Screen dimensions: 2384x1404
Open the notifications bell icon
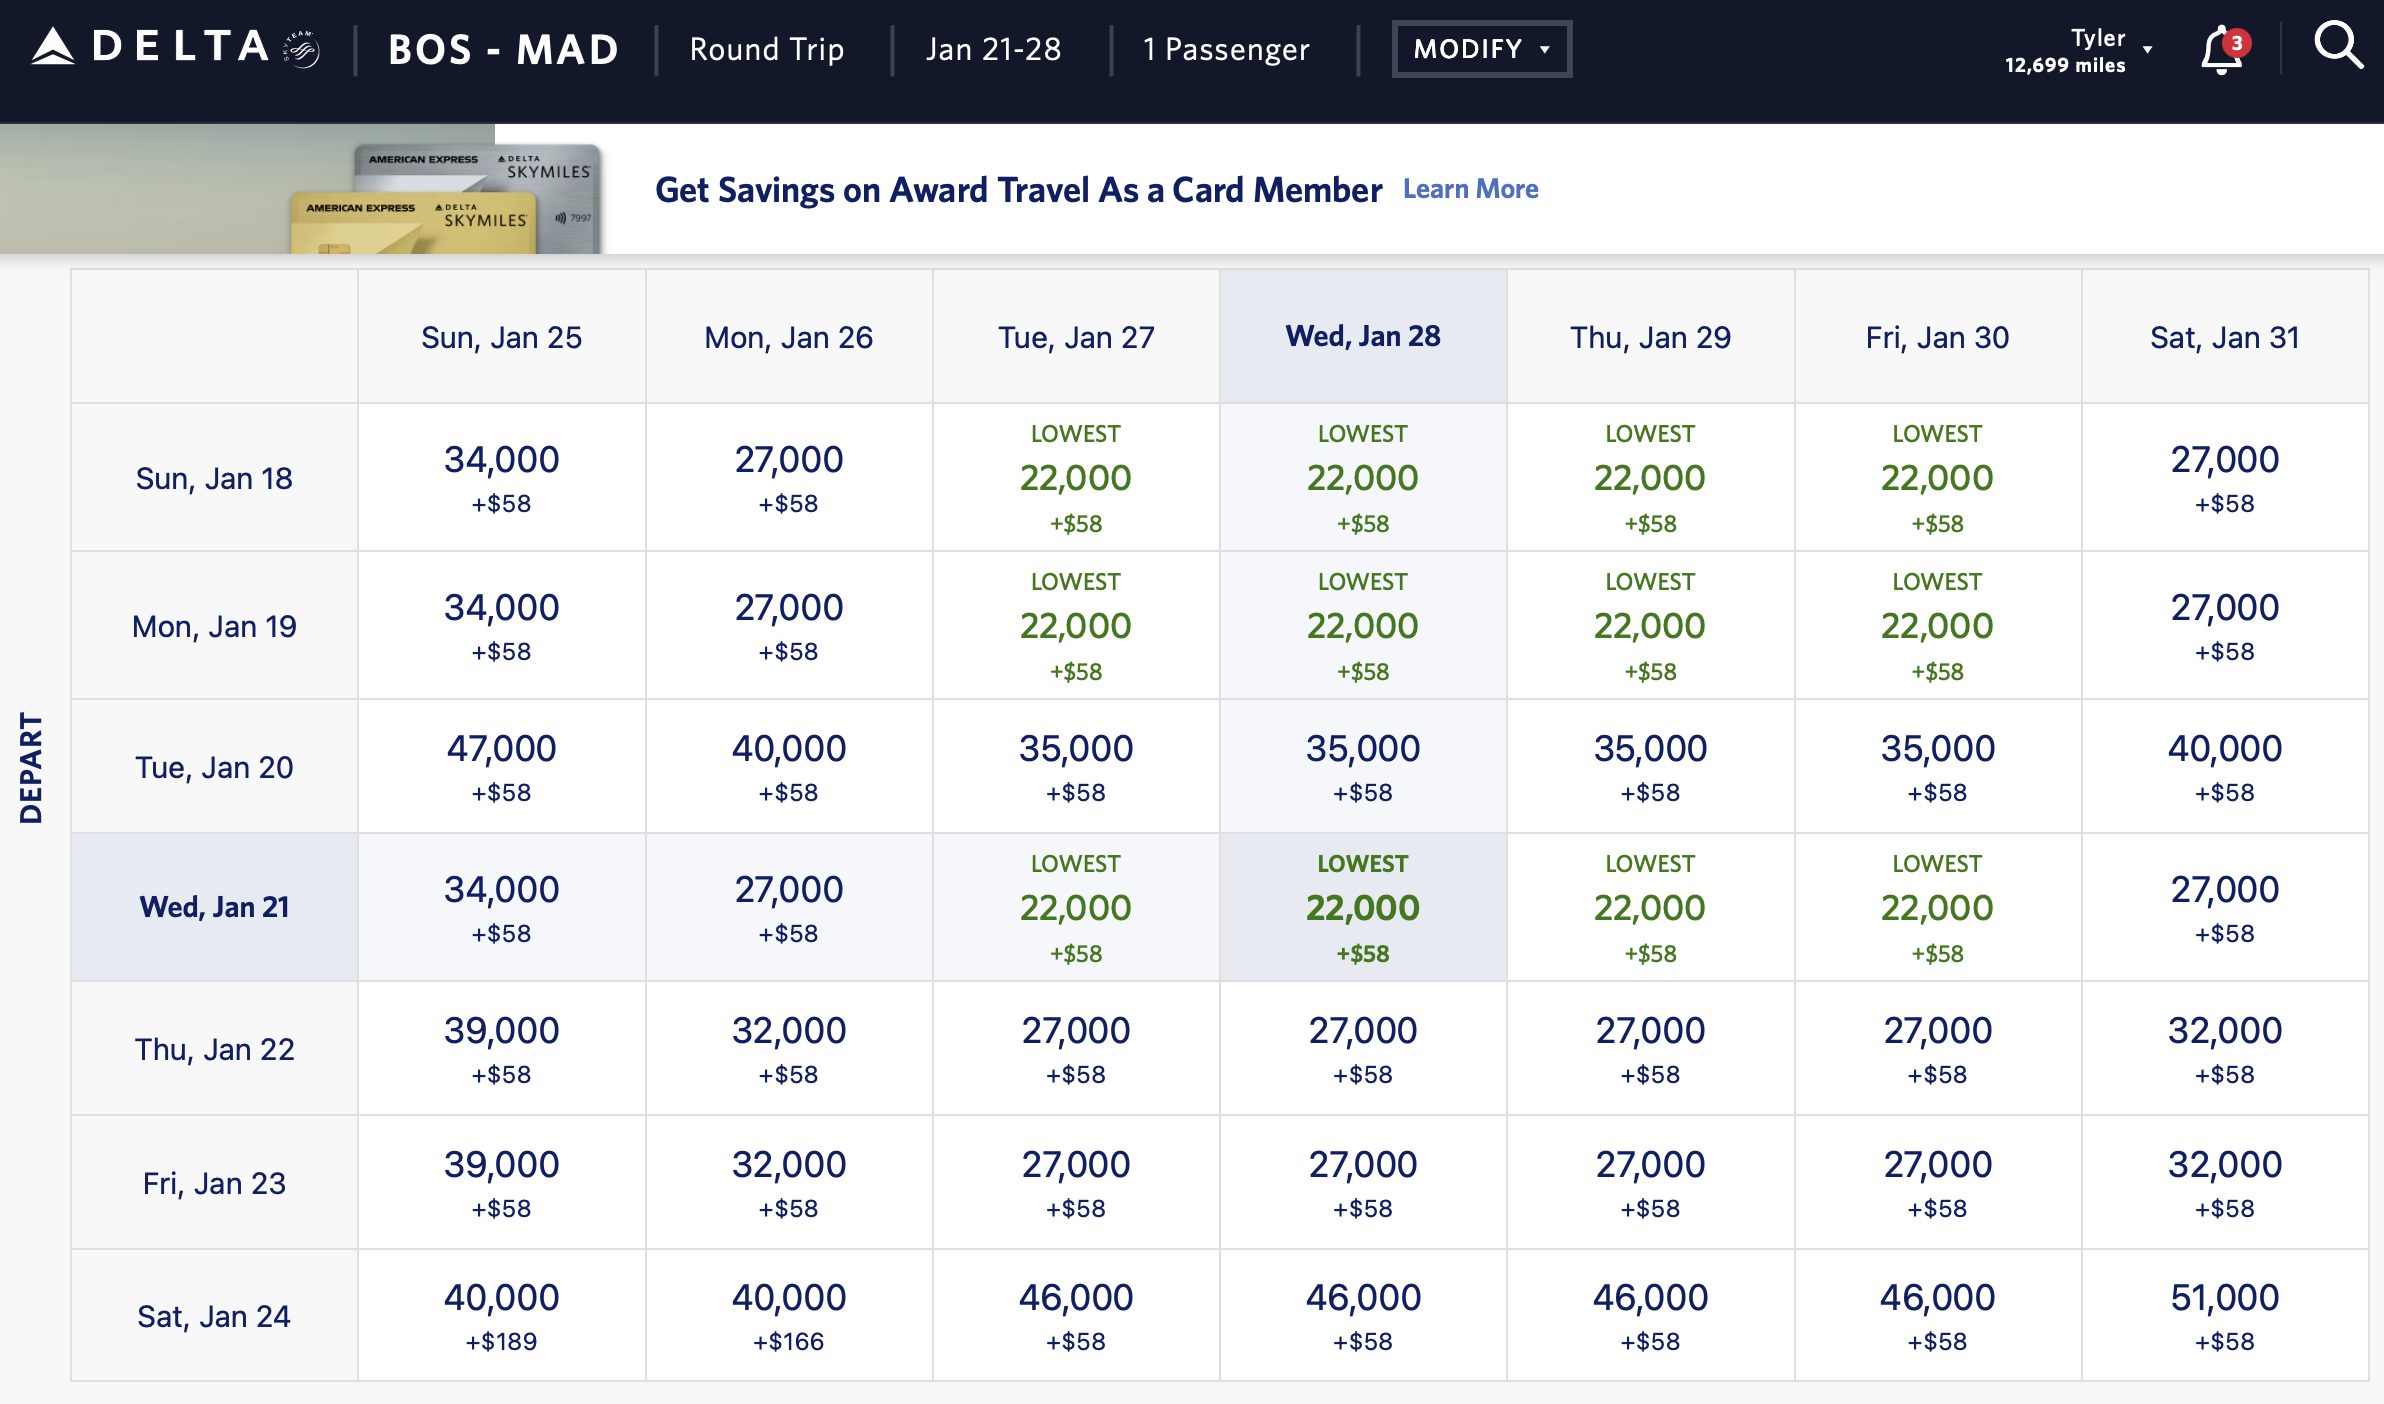(x=2222, y=50)
